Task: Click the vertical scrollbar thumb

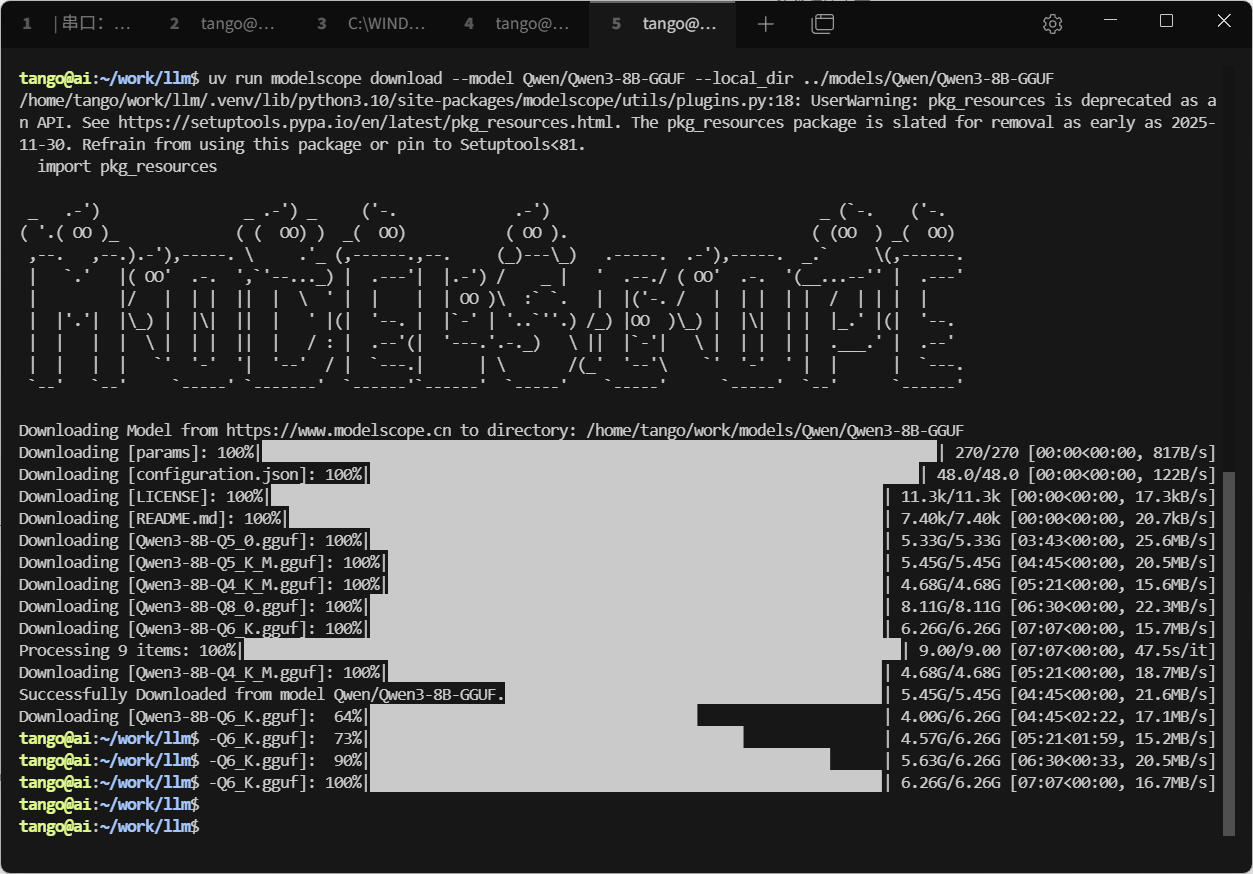Action: pos(1229,650)
